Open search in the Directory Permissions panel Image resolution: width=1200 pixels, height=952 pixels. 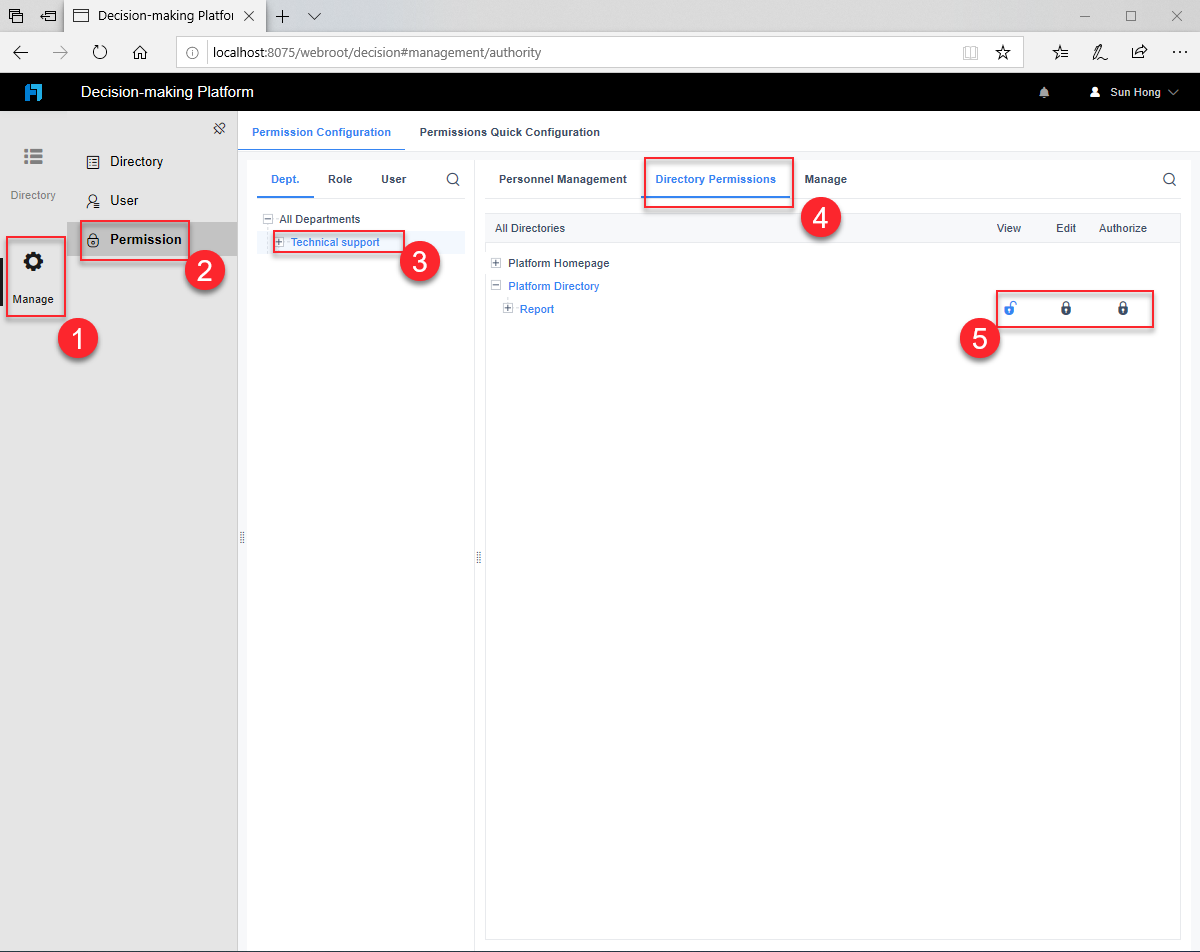(1169, 179)
